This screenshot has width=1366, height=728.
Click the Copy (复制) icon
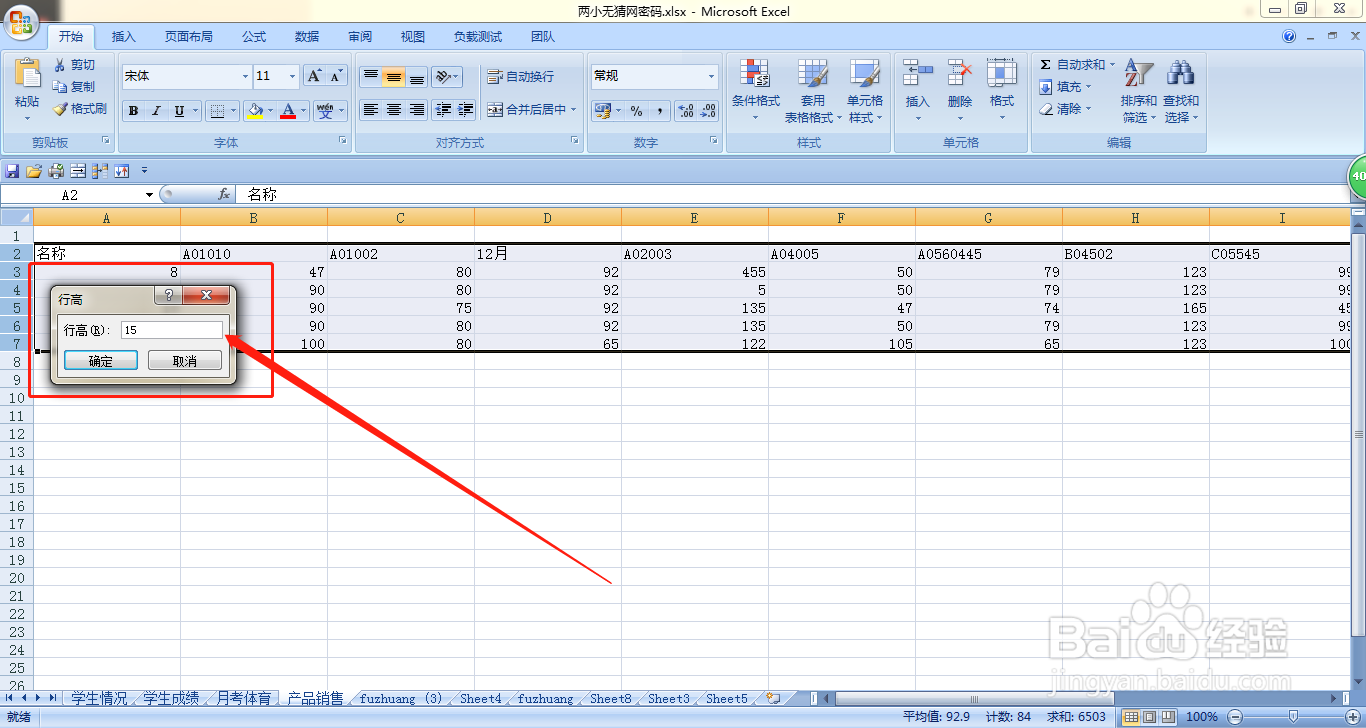click(61, 87)
